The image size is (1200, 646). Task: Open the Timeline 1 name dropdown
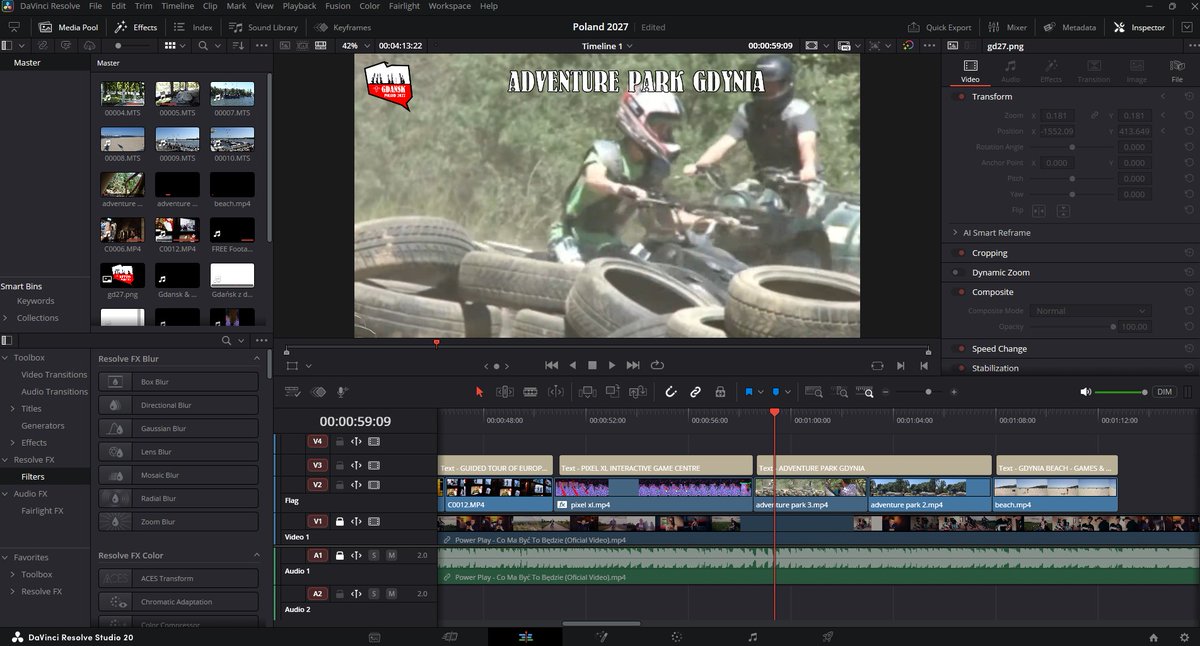point(606,46)
